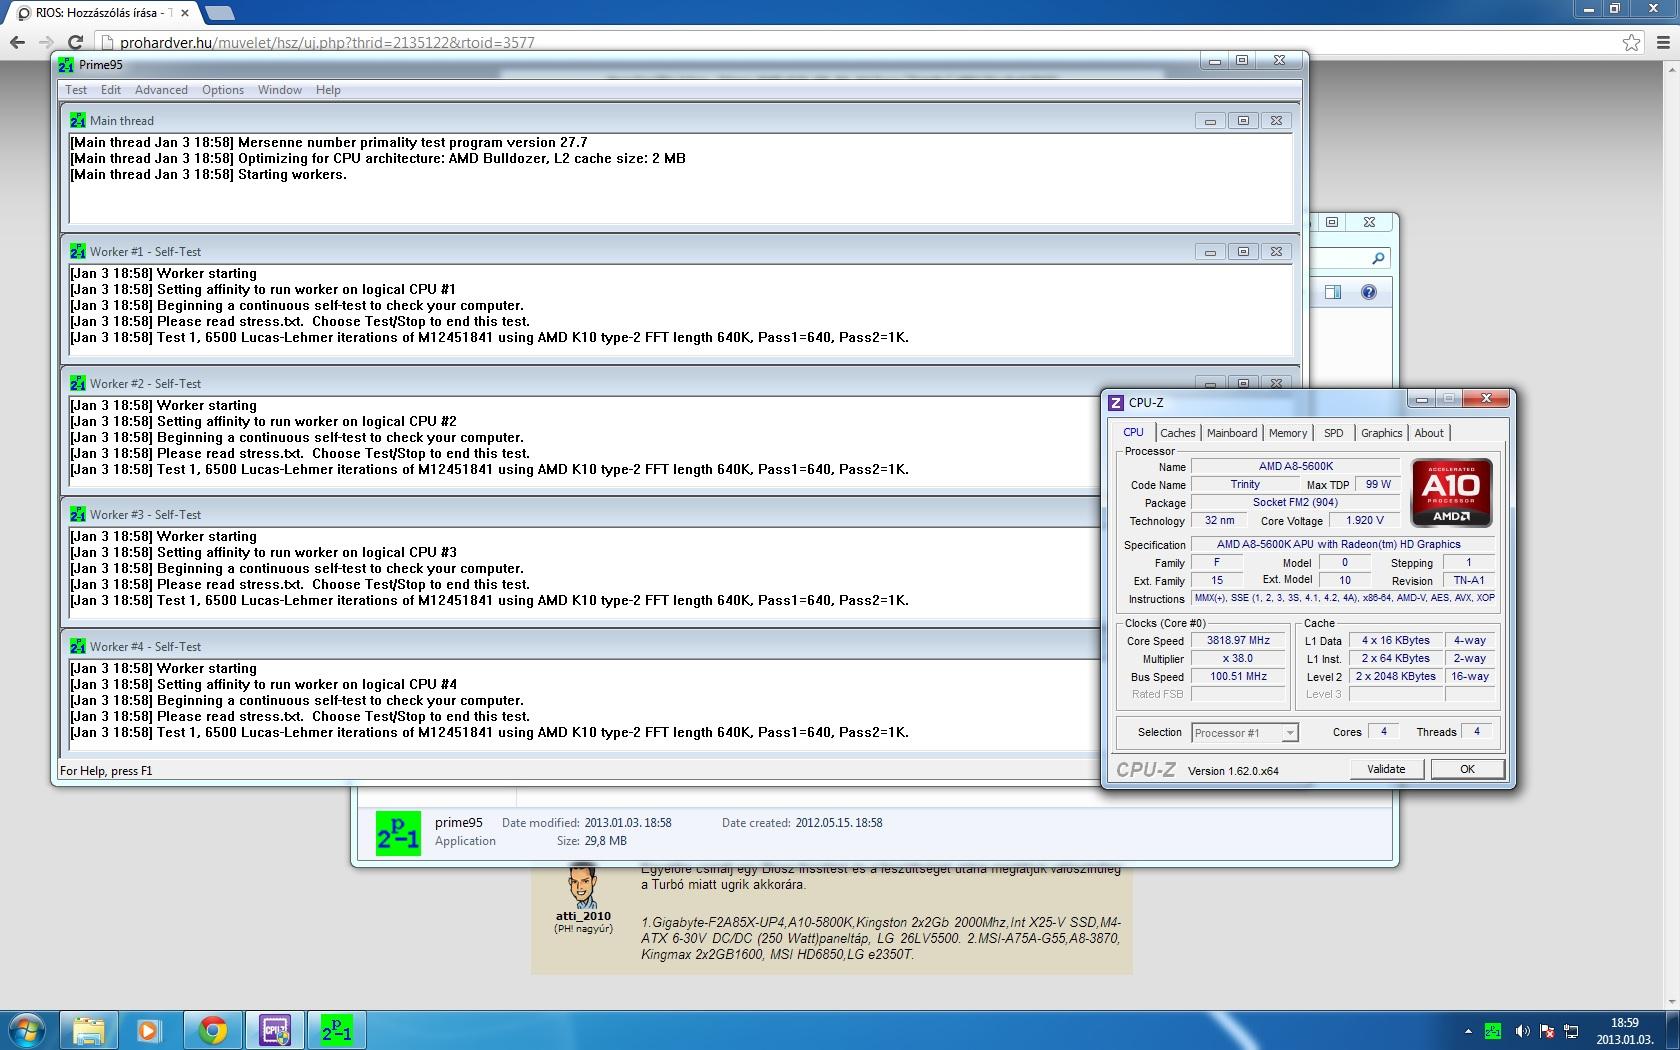
Task: Click the Validate button in CPU-Z
Action: [x=1385, y=769]
